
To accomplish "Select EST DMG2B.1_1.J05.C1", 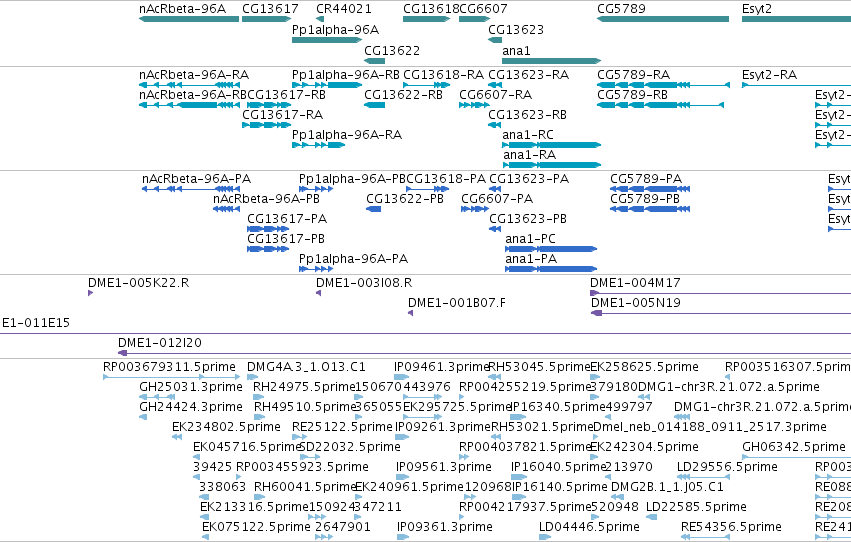I will point(618,497).
